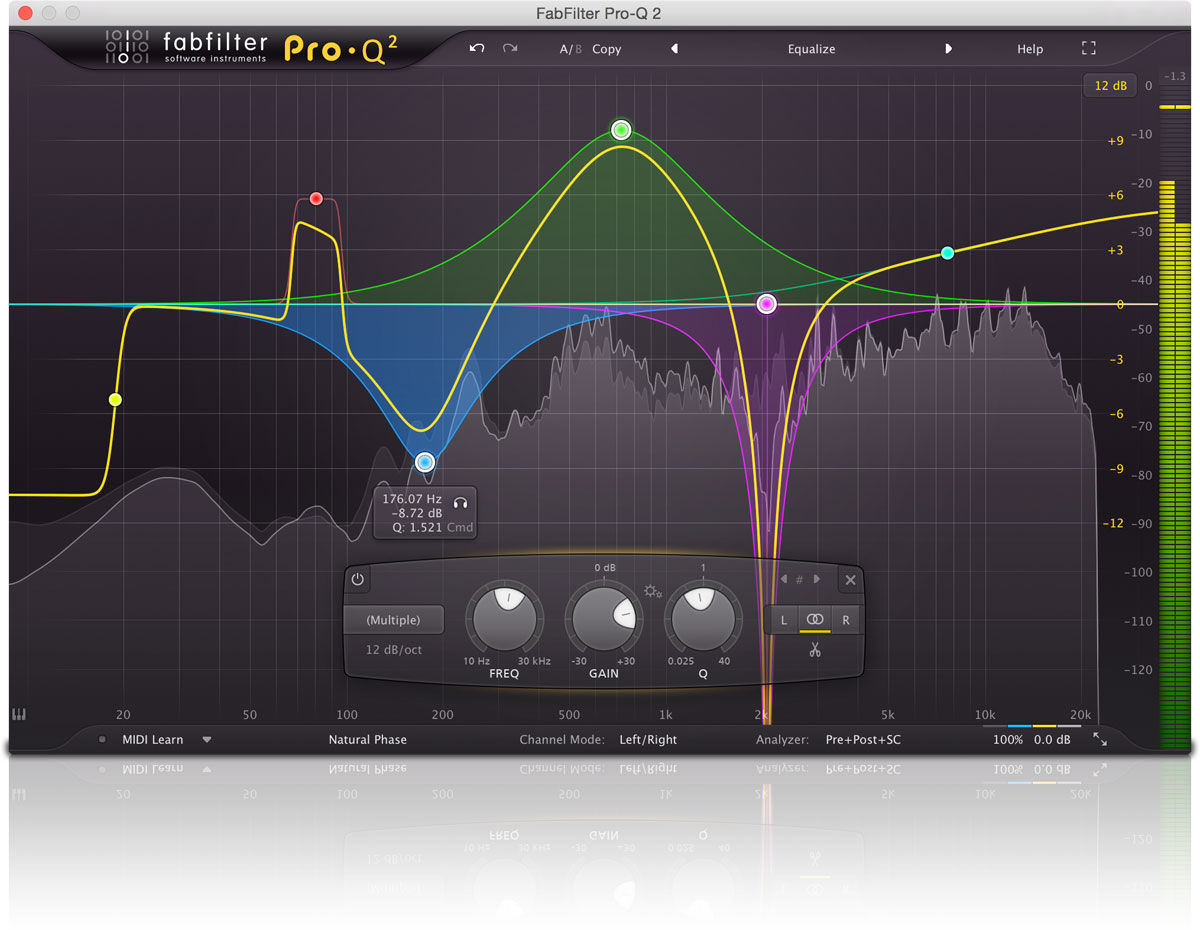The width and height of the screenshot is (1200, 930).
Task: Click the resize window arrows icon
Action: (1100, 739)
